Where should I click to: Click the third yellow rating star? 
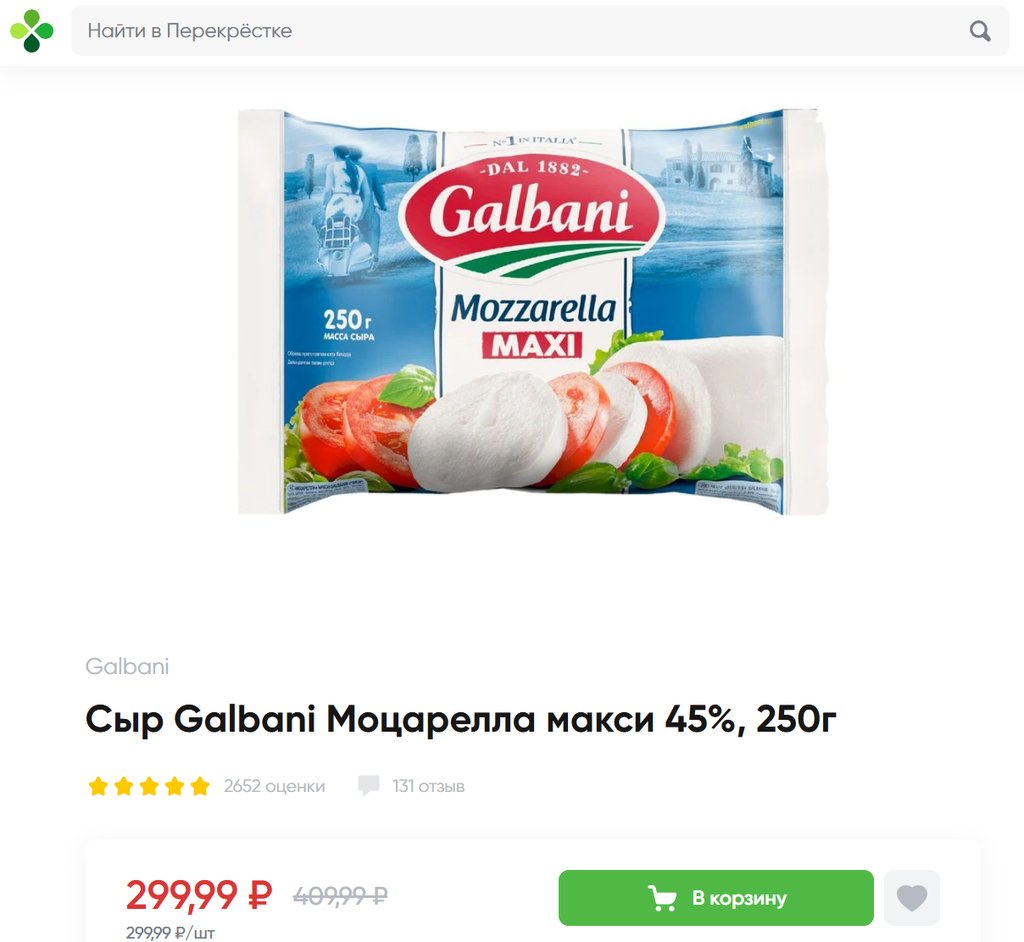coord(149,786)
